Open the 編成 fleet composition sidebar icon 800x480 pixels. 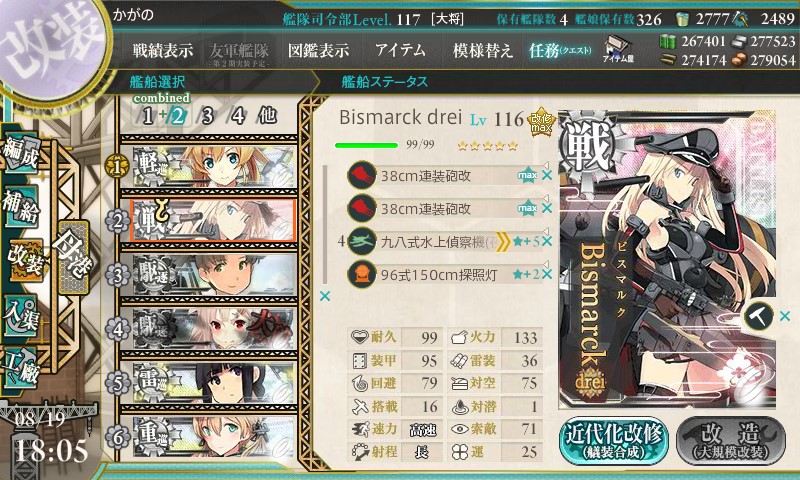click(x=20, y=154)
